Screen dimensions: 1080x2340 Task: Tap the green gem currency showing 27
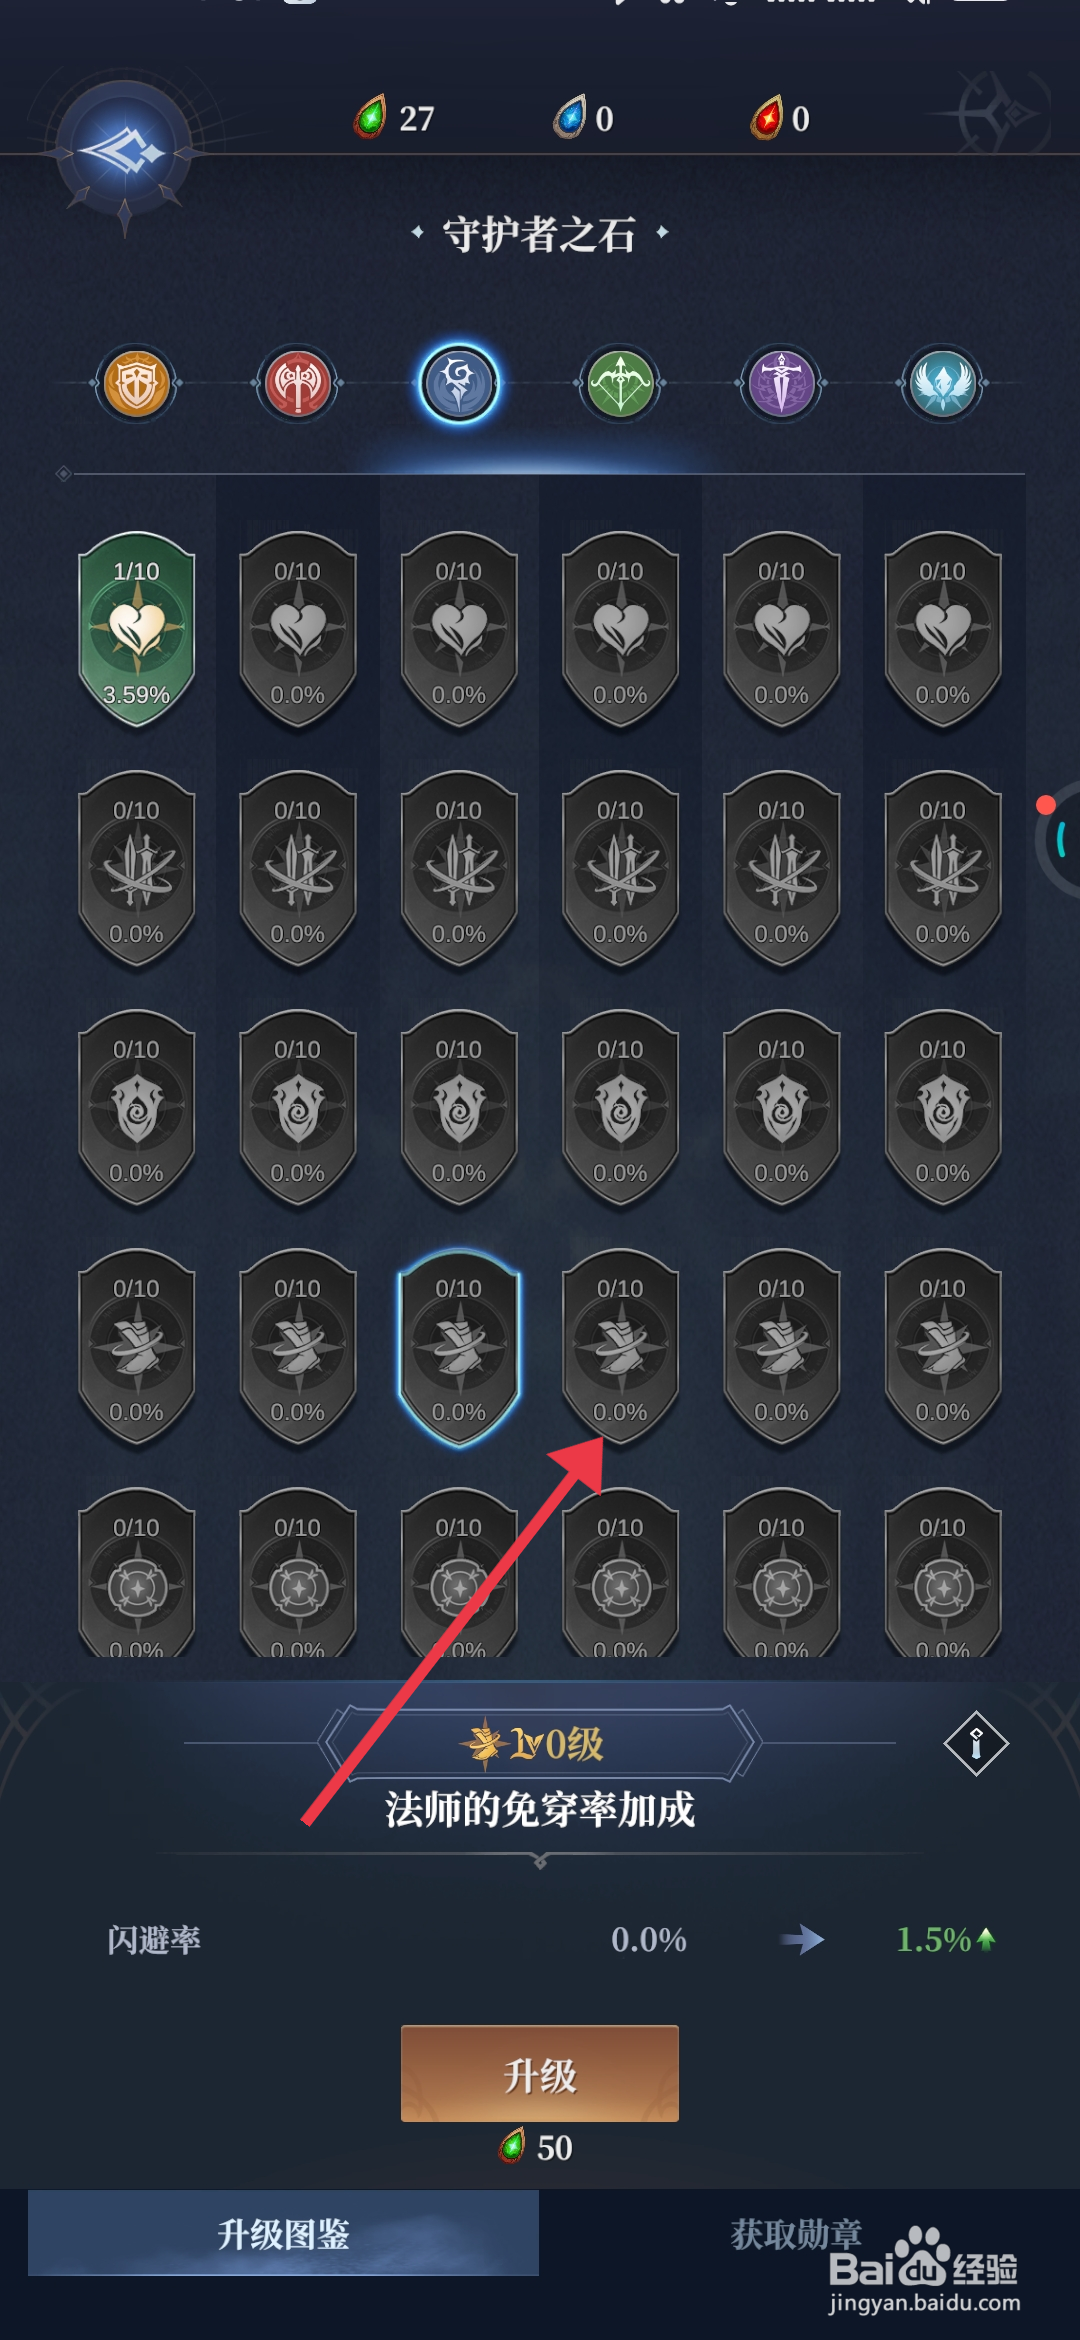[394, 118]
